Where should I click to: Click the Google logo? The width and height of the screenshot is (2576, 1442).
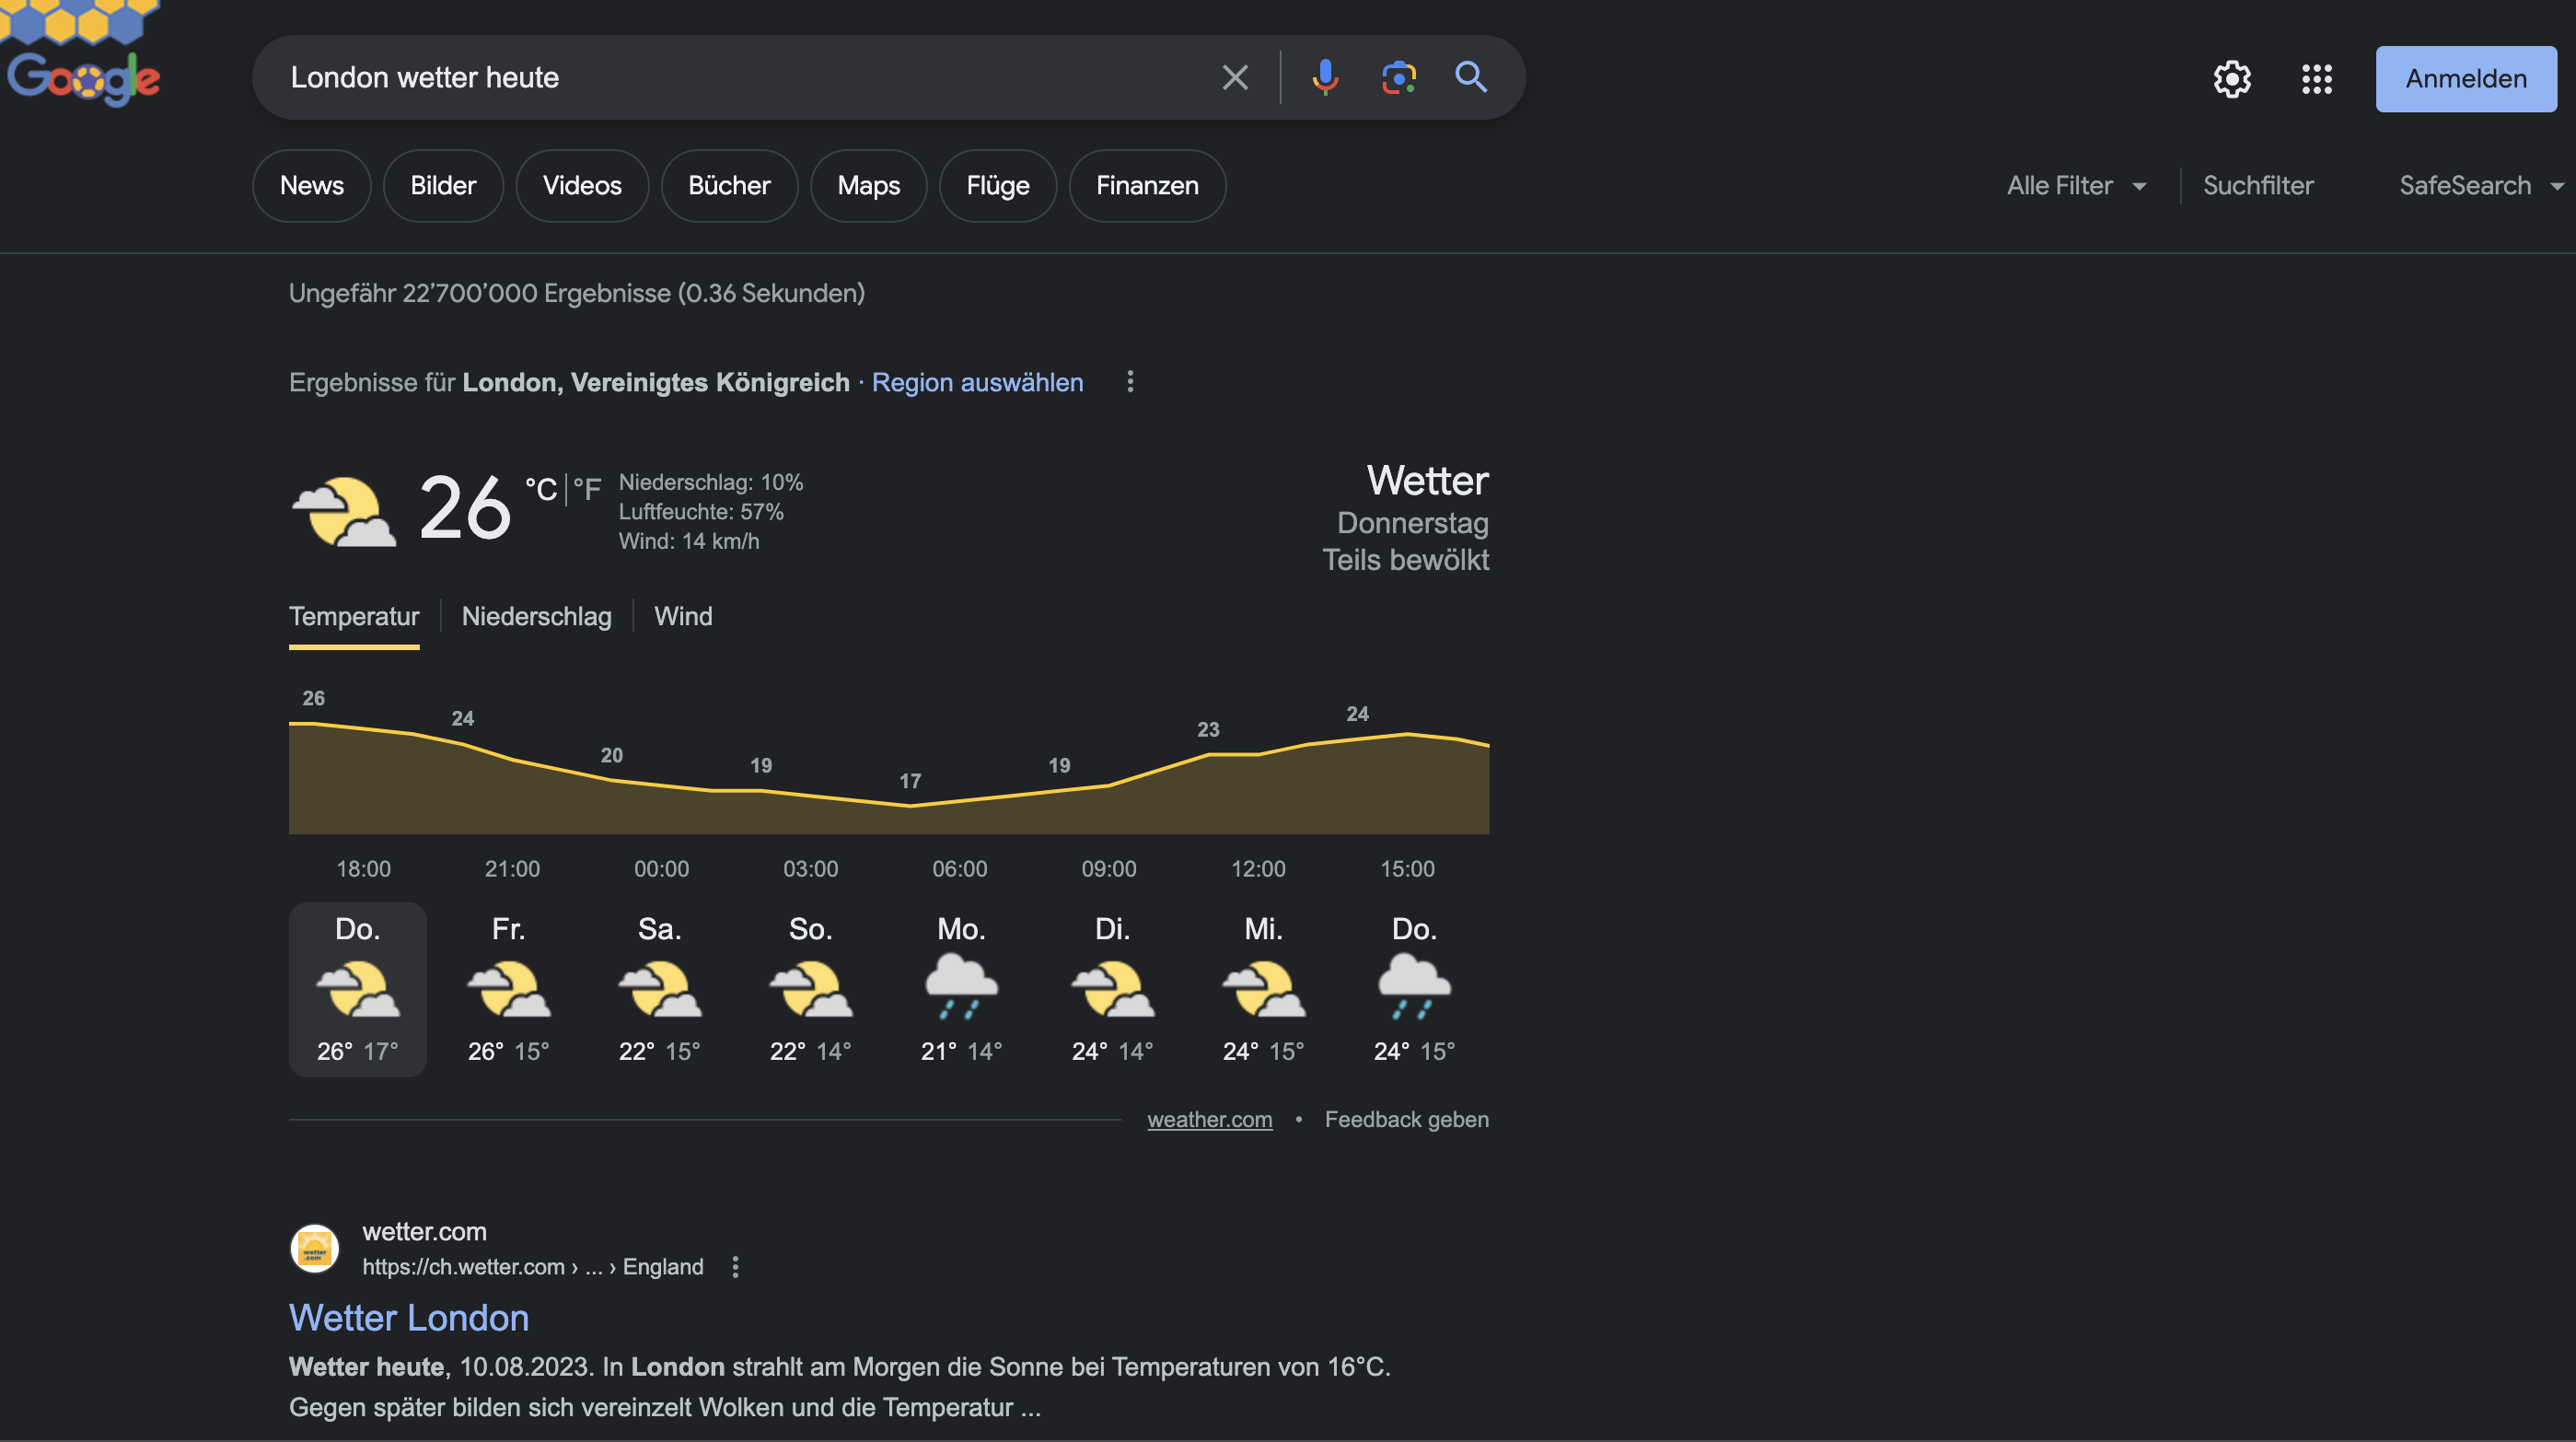pos(83,77)
